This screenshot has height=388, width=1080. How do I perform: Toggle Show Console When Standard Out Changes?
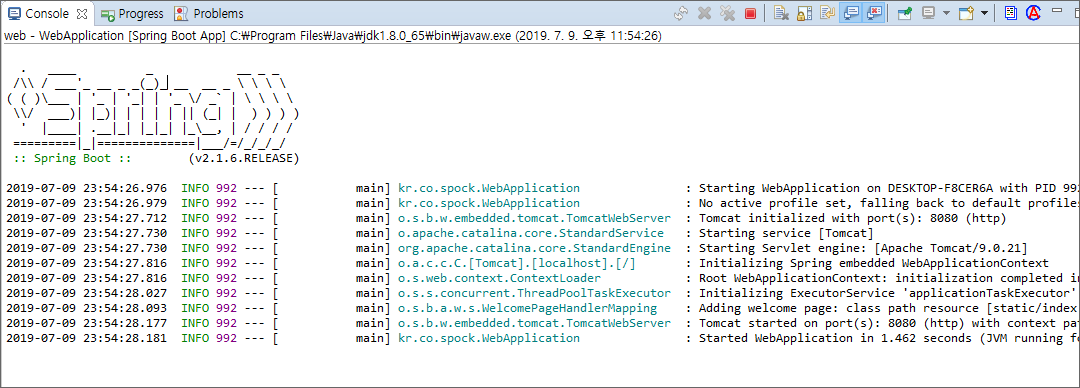click(x=851, y=12)
